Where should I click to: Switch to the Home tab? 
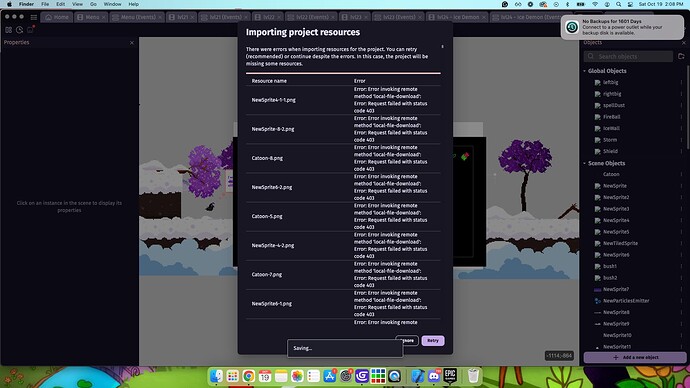[57, 17]
